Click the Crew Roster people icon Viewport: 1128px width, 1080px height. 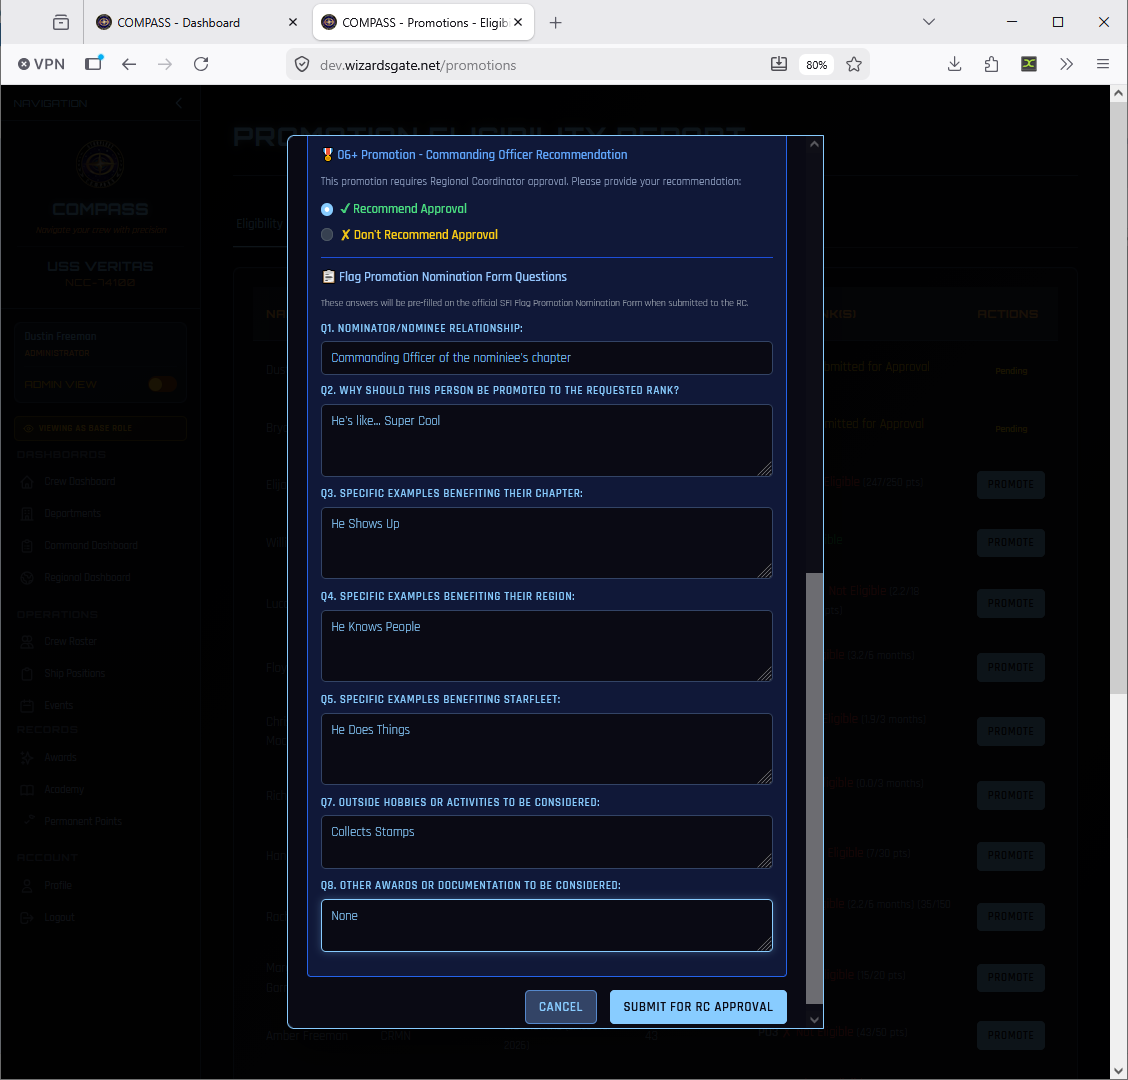tap(27, 641)
